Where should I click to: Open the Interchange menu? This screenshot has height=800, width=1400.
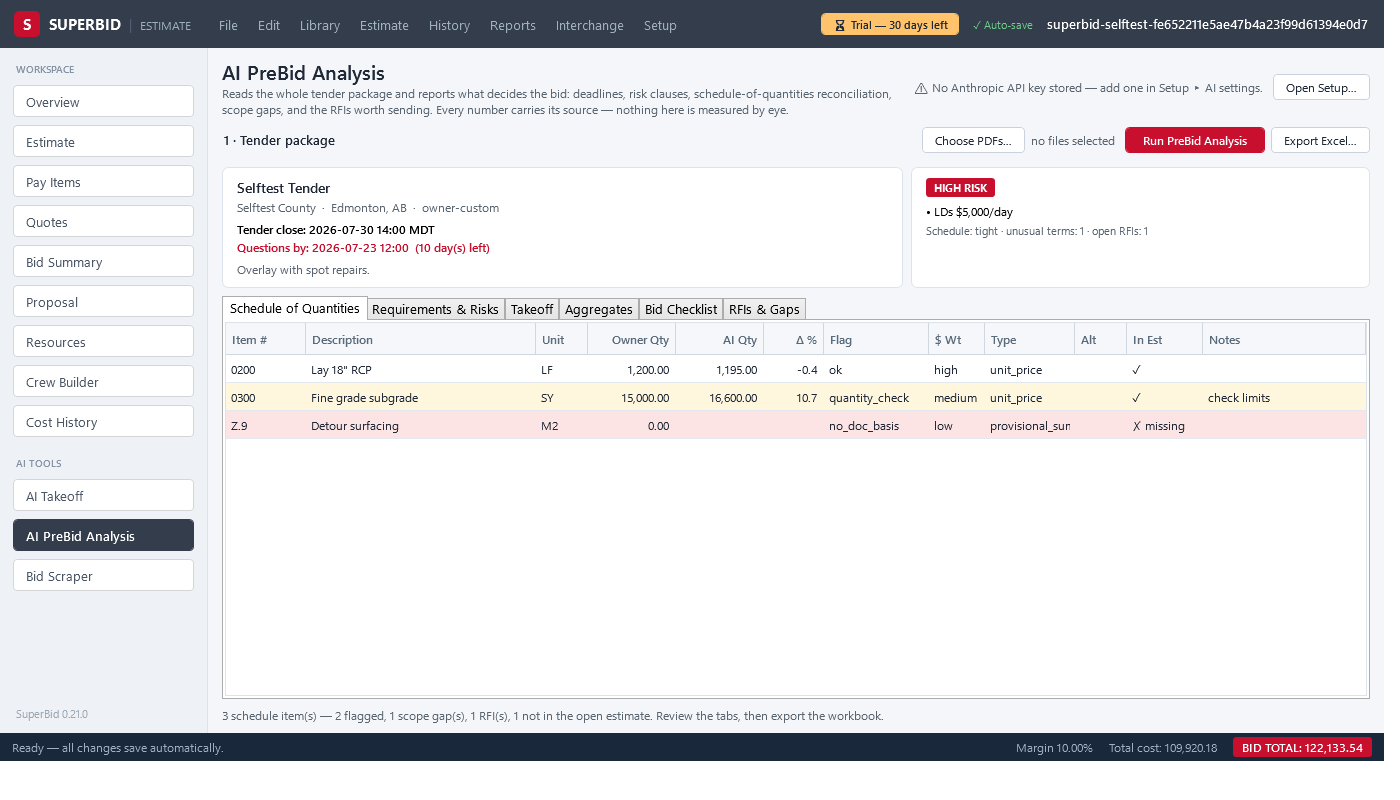point(590,25)
